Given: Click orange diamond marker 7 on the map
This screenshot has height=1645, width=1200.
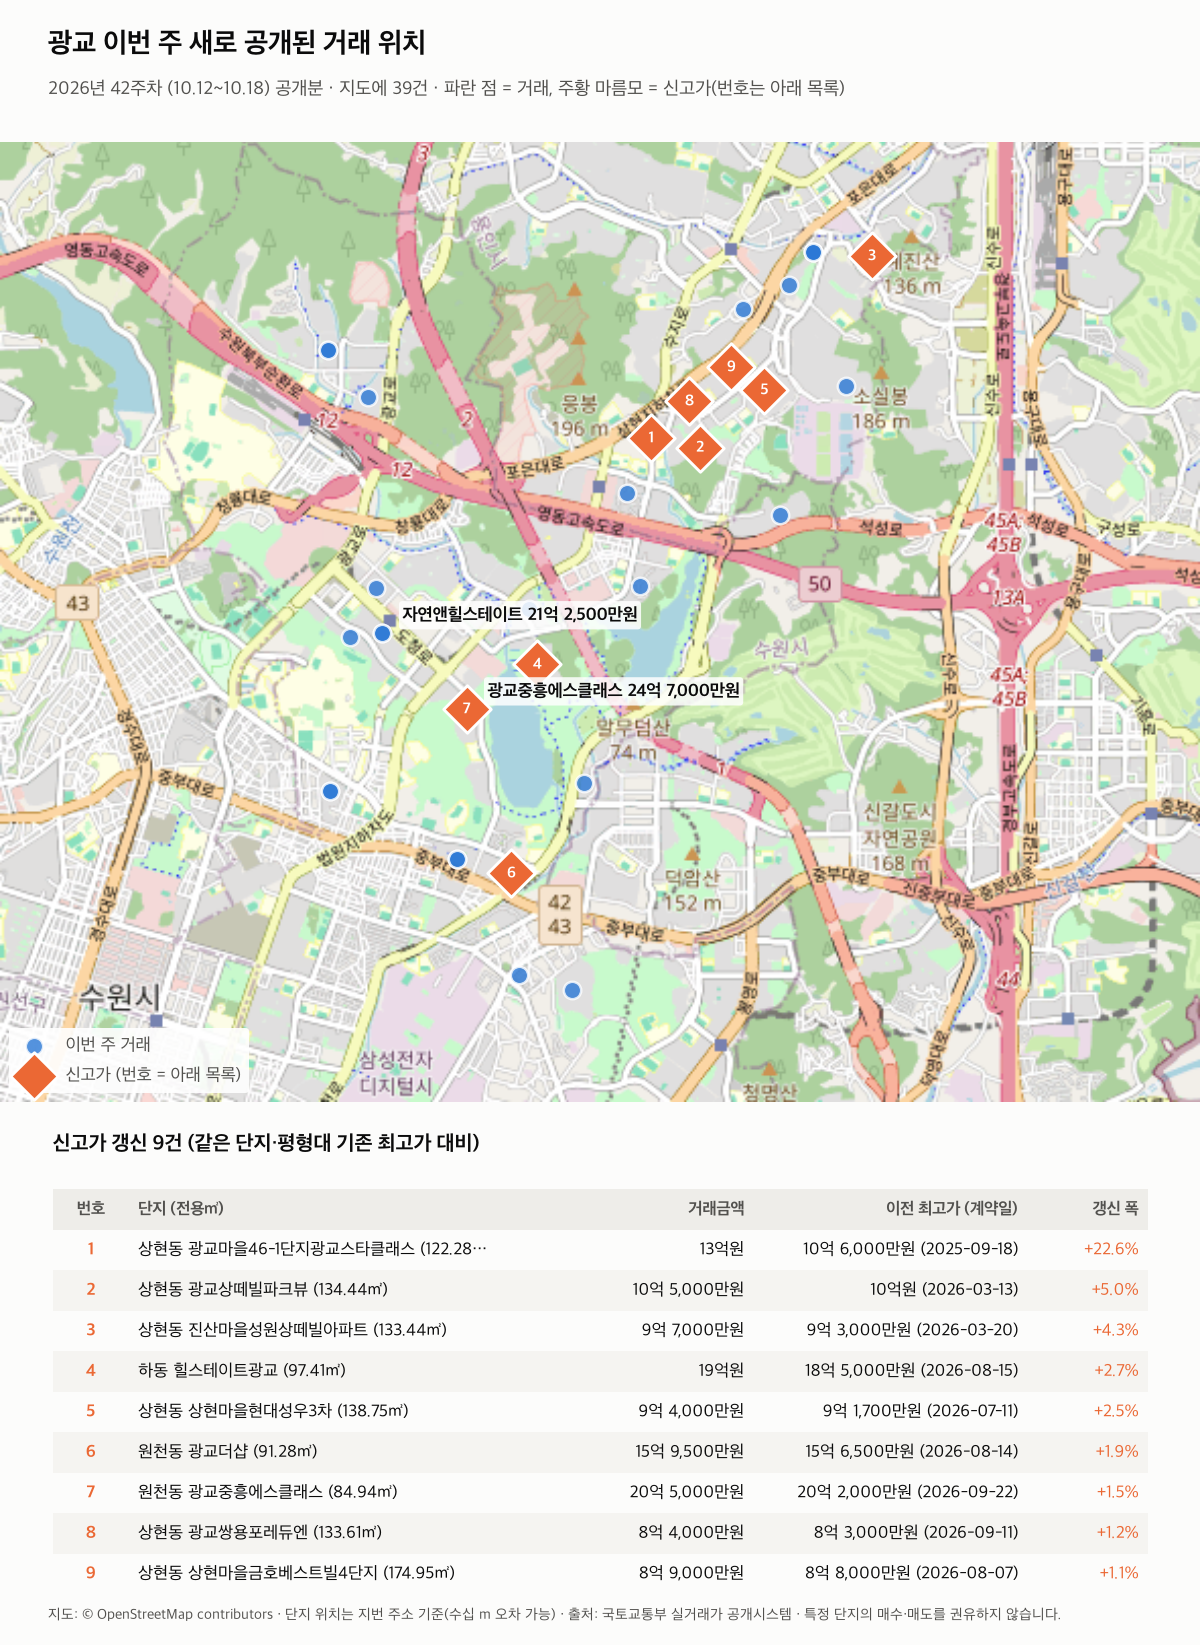Looking at the screenshot, I should click(466, 708).
